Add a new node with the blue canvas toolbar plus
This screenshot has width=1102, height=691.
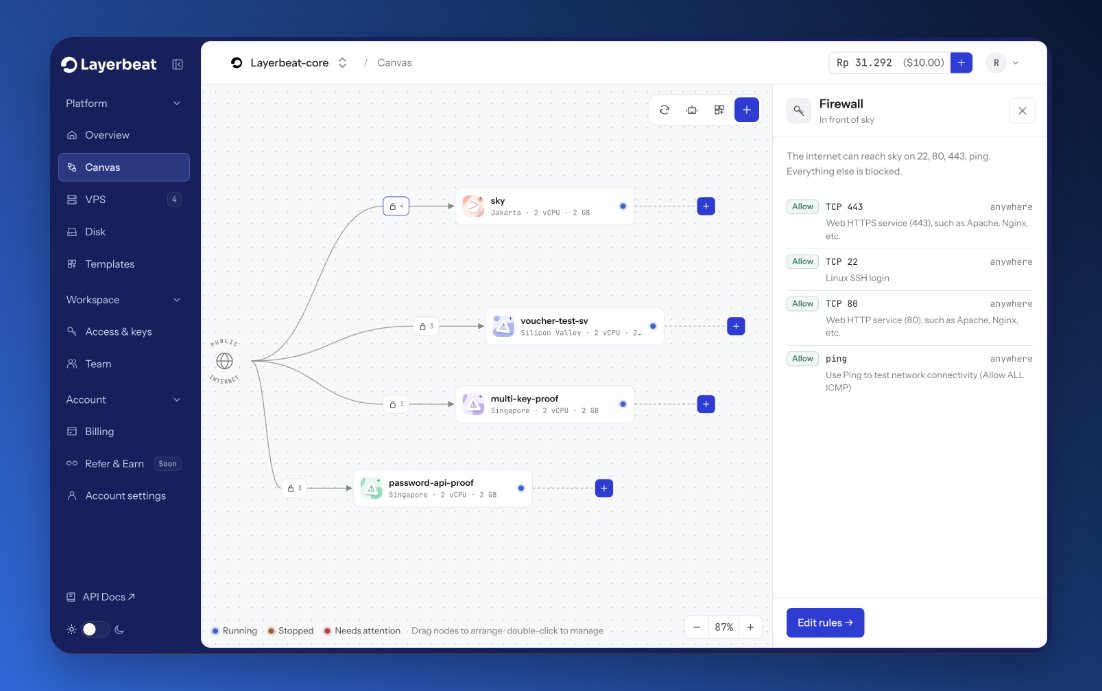(x=746, y=110)
